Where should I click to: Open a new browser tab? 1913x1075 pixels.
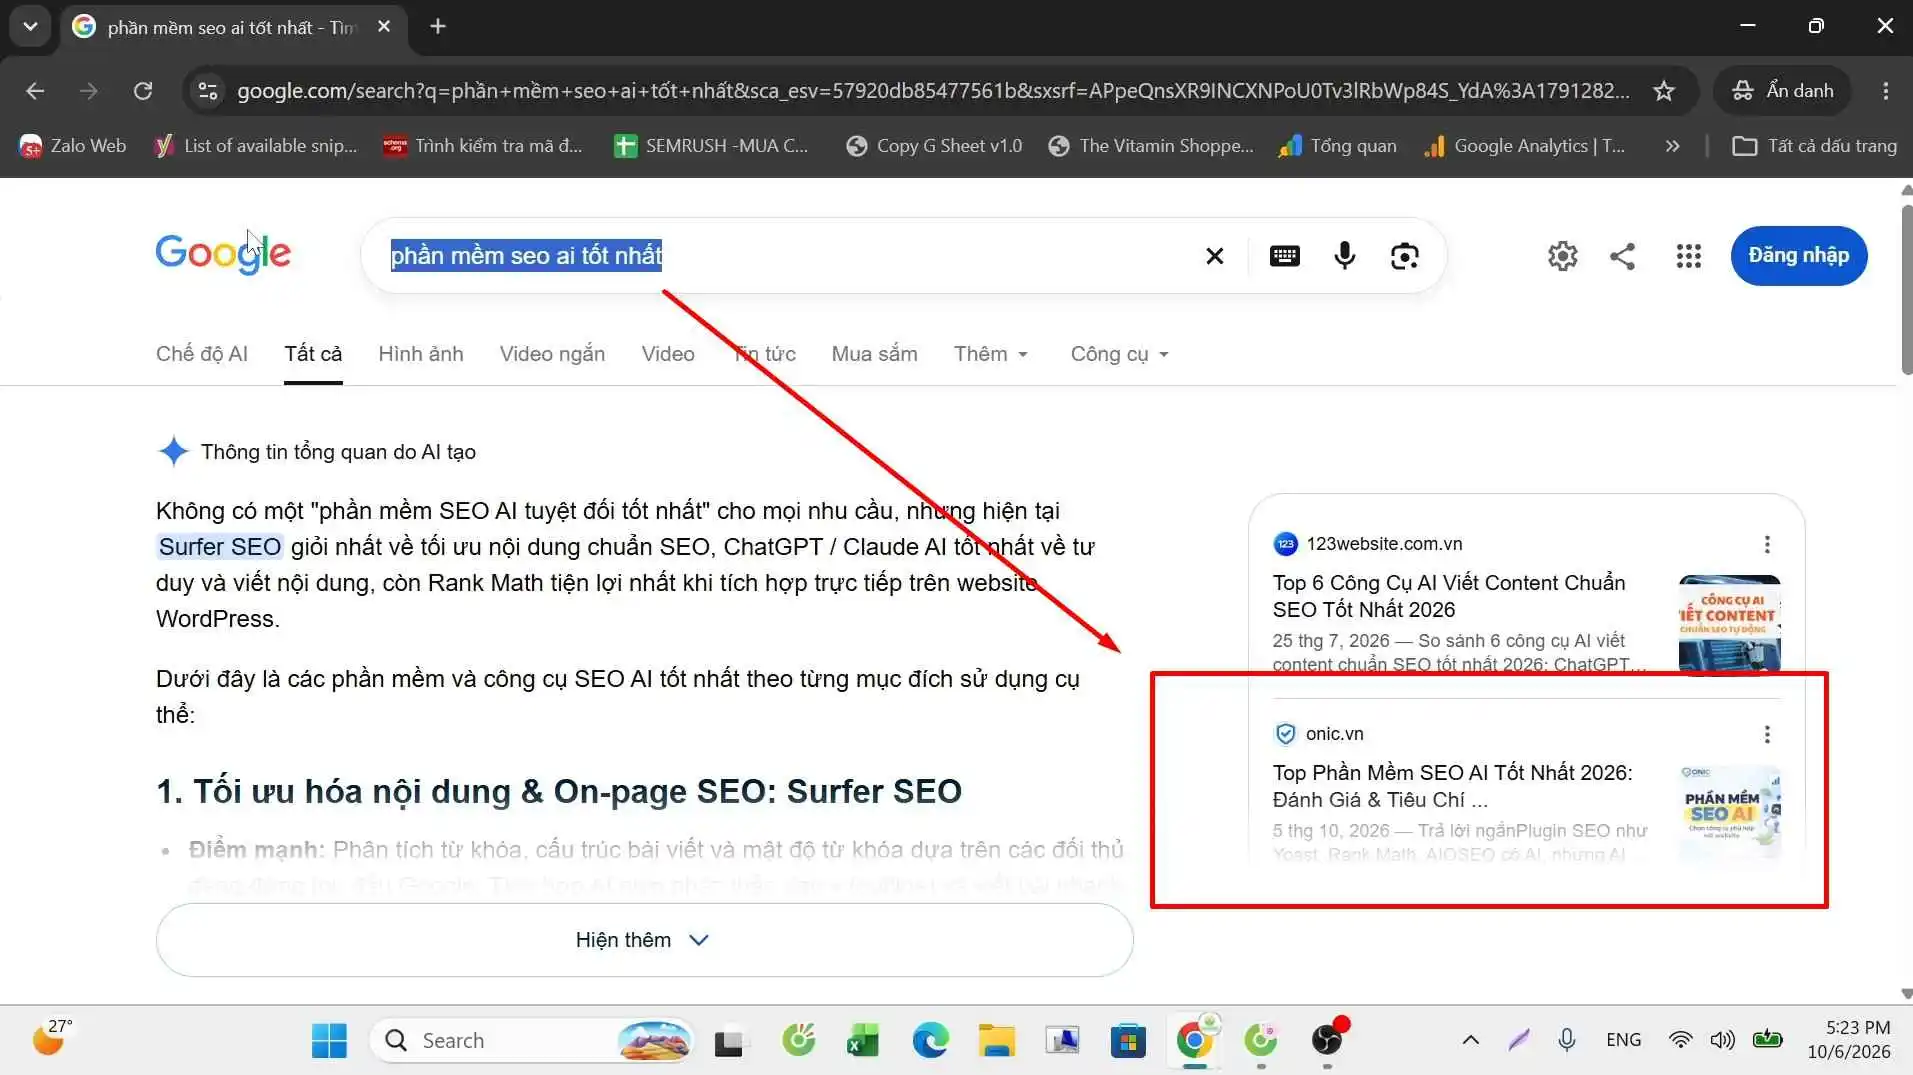[438, 27]
